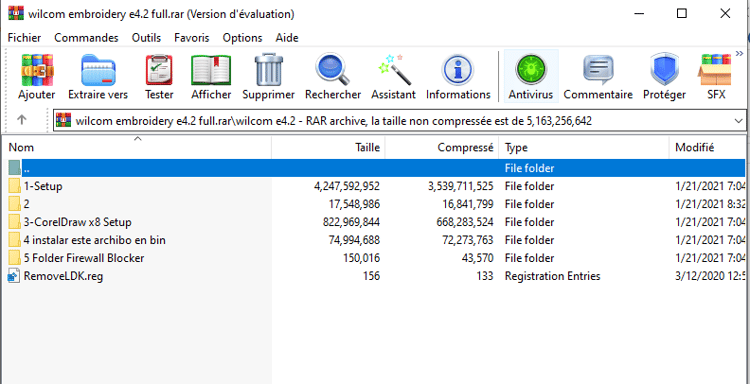Go up one folder level arrow

[22, 120]
